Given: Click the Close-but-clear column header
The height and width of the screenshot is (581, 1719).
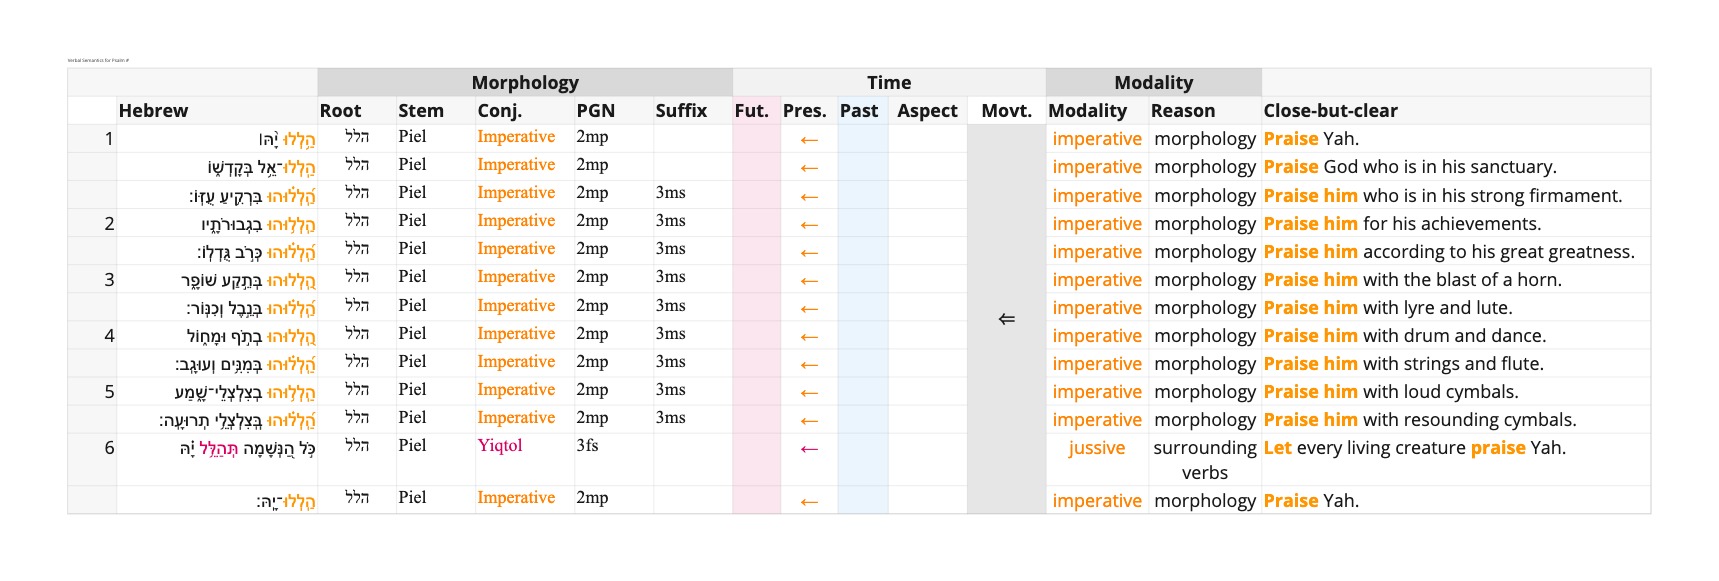Looking at the screenshot, I should tap(1330, 111).
